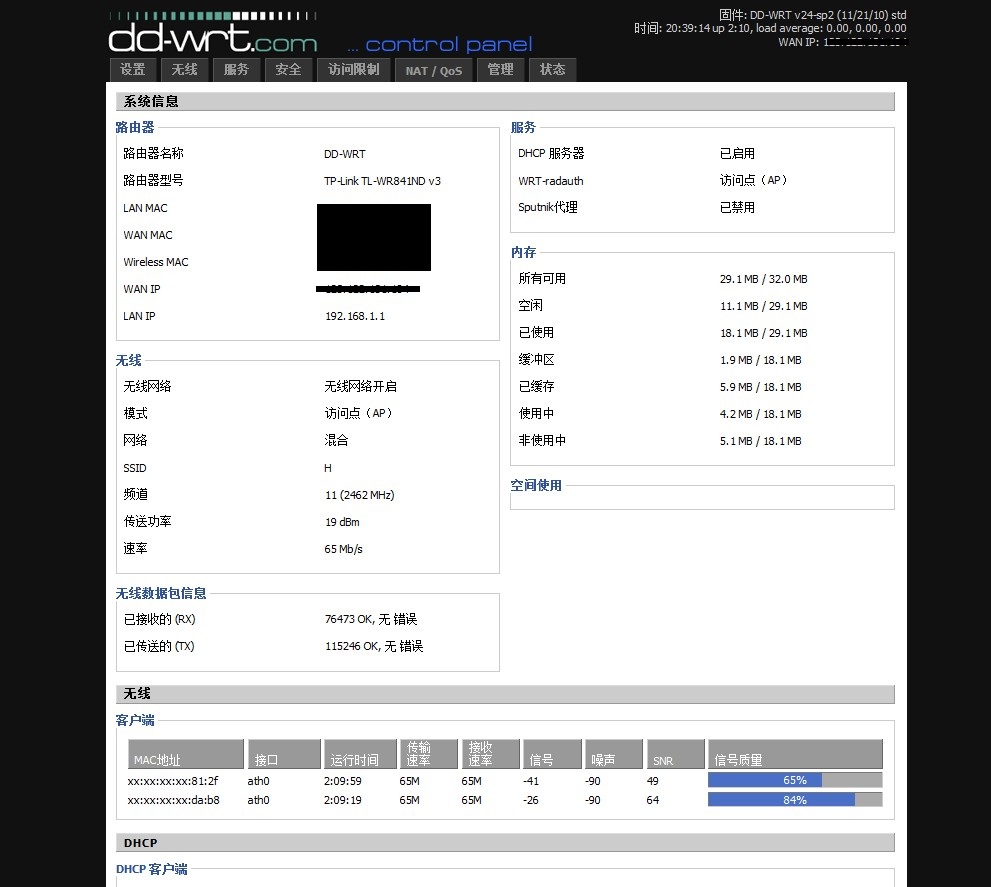This screenshot has width=991, height=887.
Task: Click the DHCP 客户端 section header
Action: (x=152, y=869)
